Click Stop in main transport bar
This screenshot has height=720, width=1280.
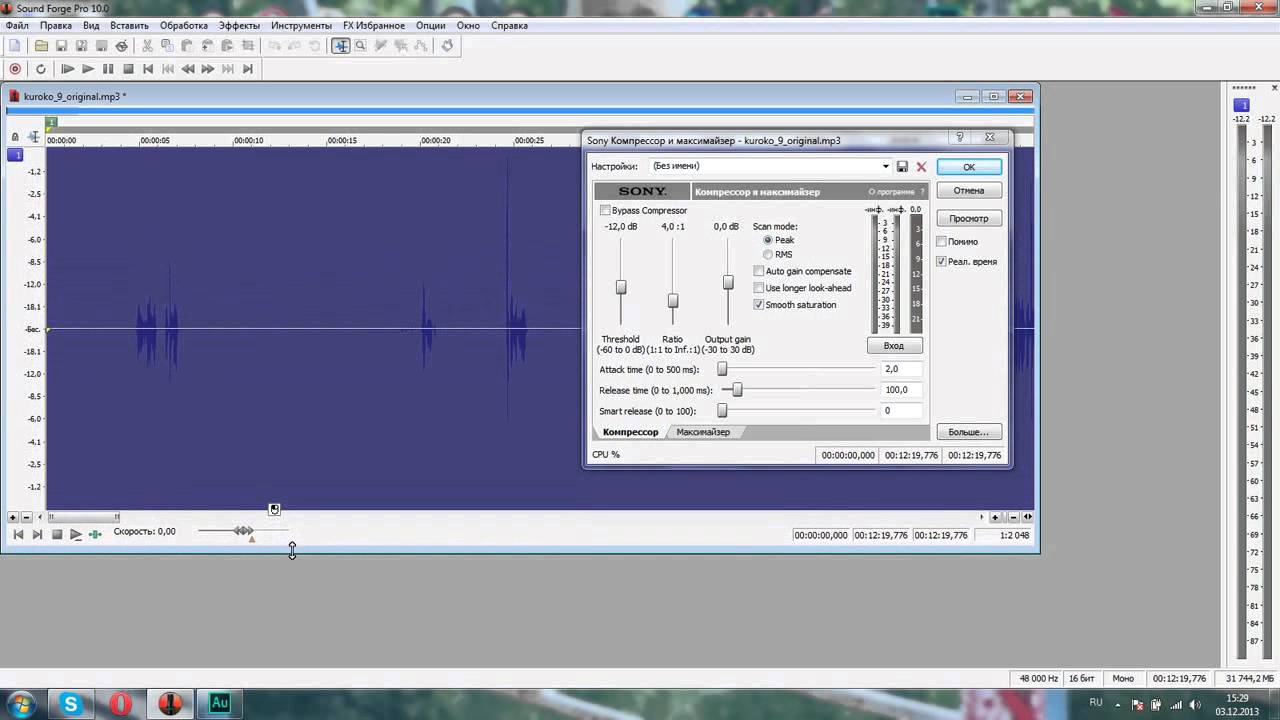tap(128, 69)
